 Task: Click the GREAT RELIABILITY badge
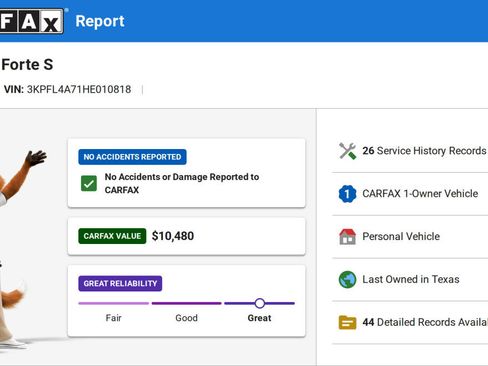pyautogui.click(x=120, y=284)
